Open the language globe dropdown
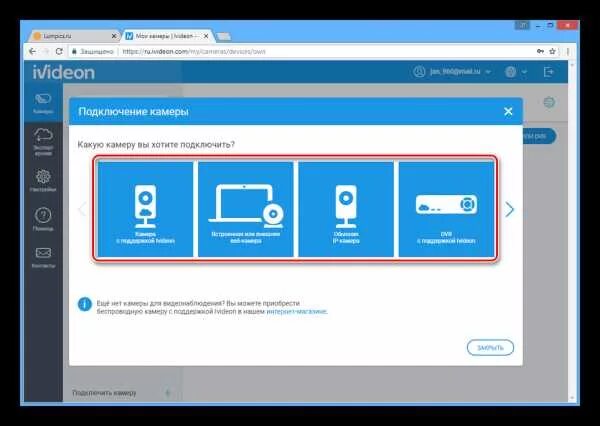The width and height of the screenshot is (600, 426). point(516,72)
